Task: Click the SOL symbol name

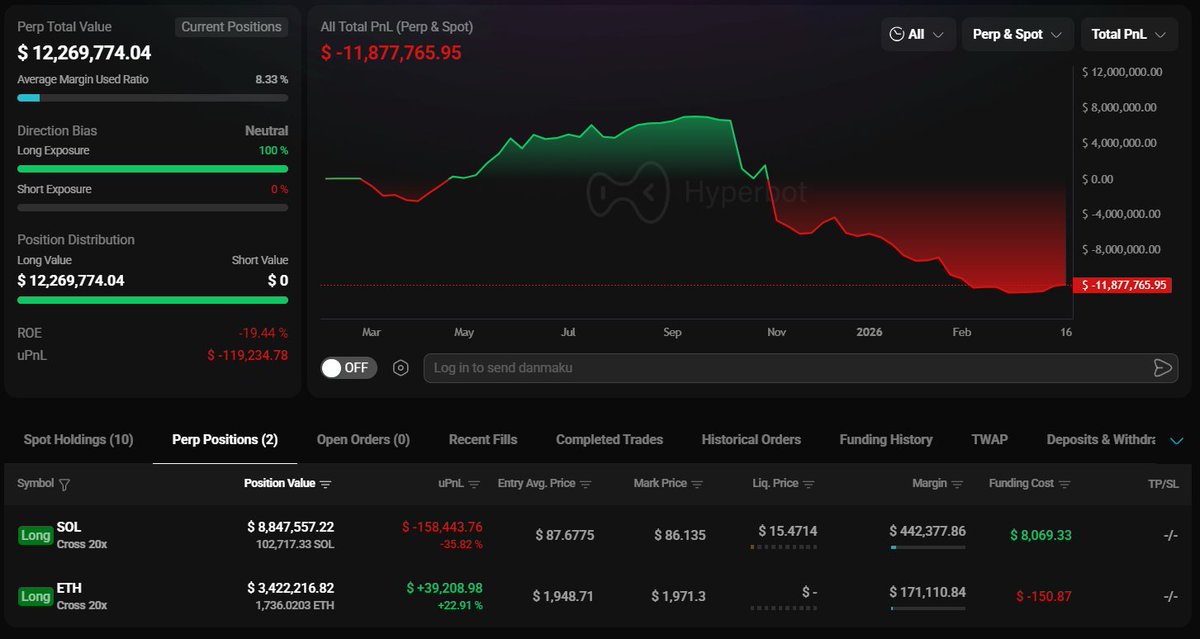Action: [x=69, y=526]
